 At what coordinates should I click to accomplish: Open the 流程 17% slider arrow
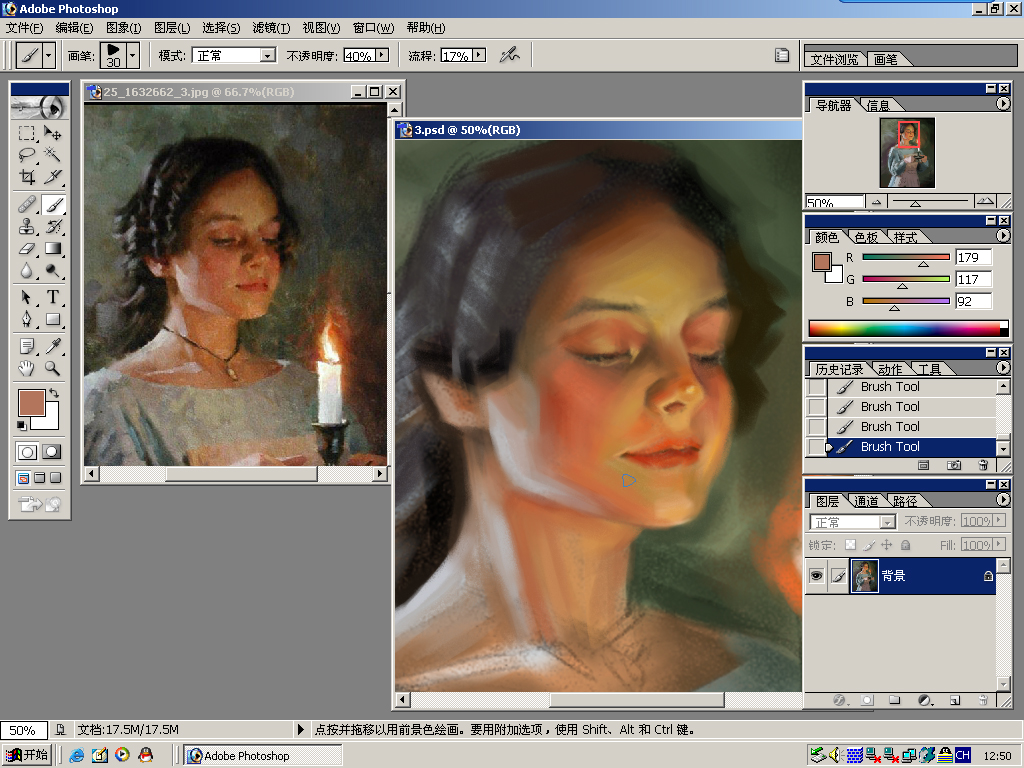point(480,56)
